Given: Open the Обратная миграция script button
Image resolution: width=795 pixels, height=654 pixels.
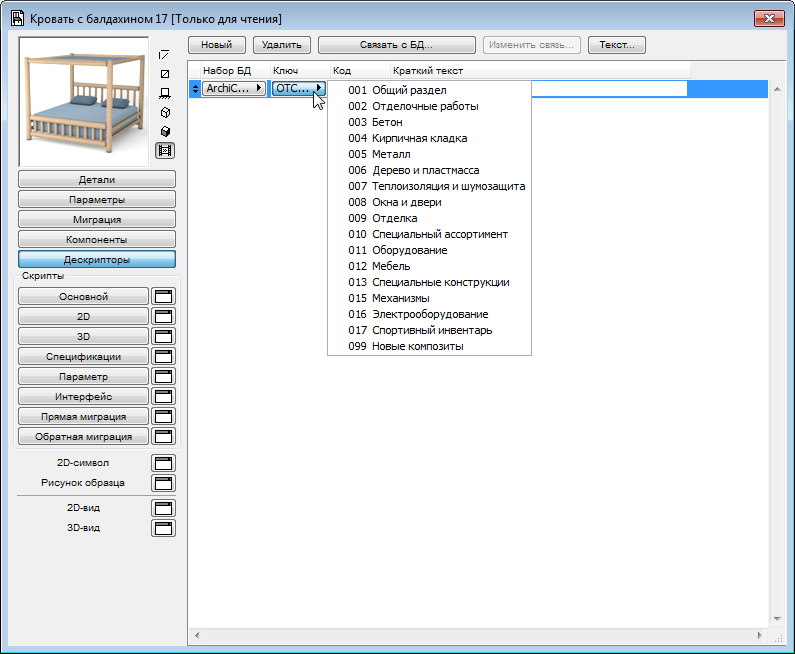Looking at the screenshot, I should pyautogui.click(x=84, y=437).
